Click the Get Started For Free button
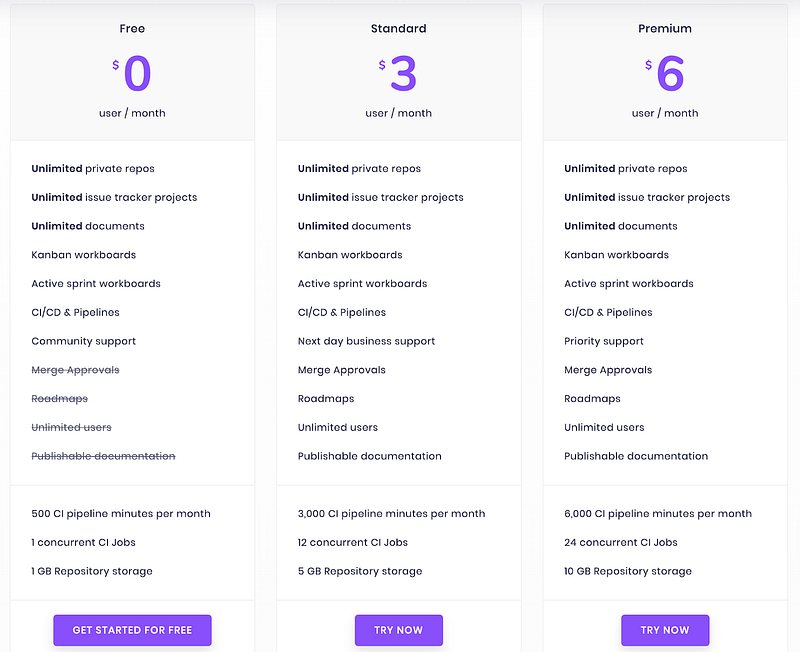 pos(132,630)
